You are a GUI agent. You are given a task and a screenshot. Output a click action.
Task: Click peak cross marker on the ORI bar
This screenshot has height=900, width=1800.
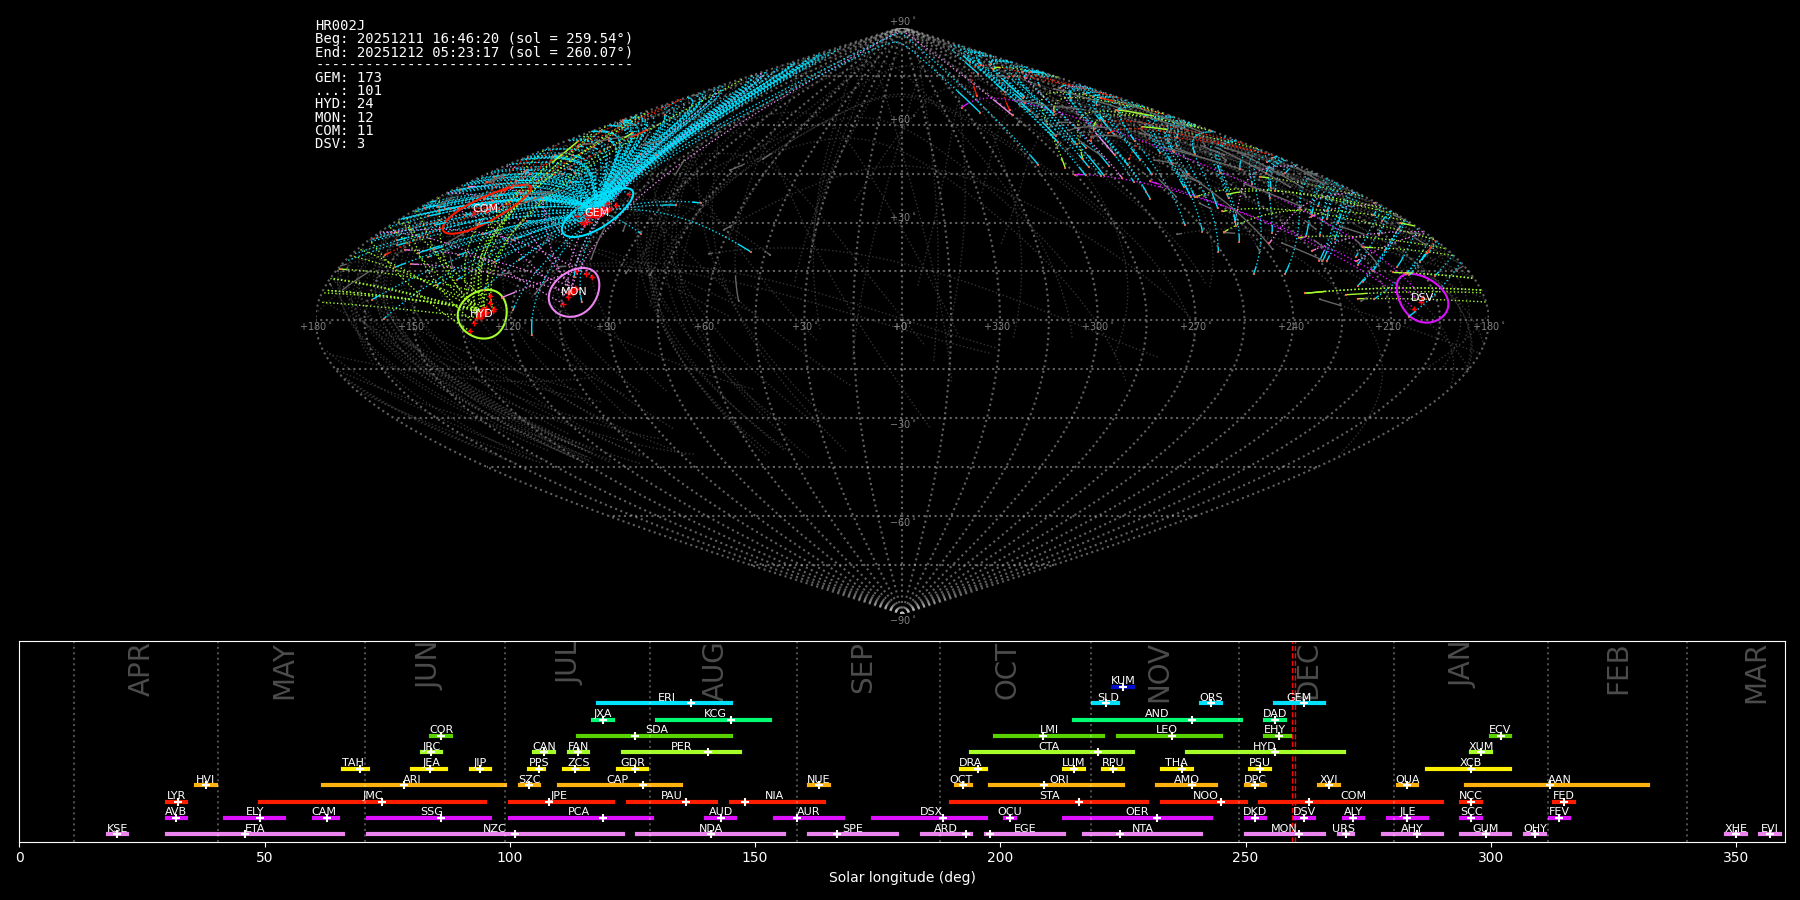(1044, 785)
